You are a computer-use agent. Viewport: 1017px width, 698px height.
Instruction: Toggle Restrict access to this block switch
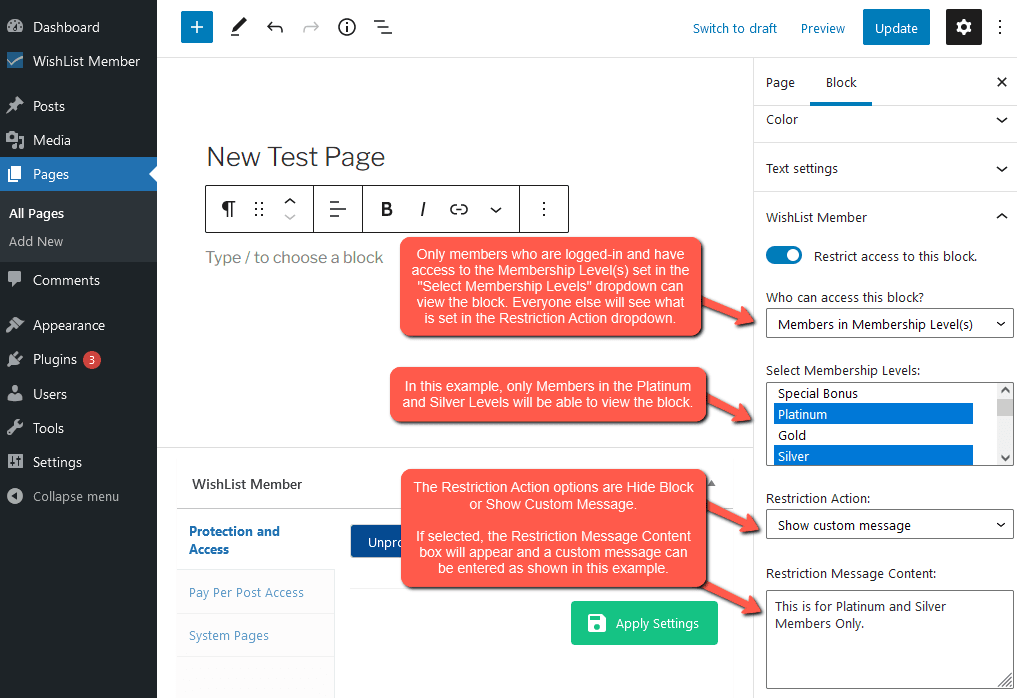coord(784,256)
